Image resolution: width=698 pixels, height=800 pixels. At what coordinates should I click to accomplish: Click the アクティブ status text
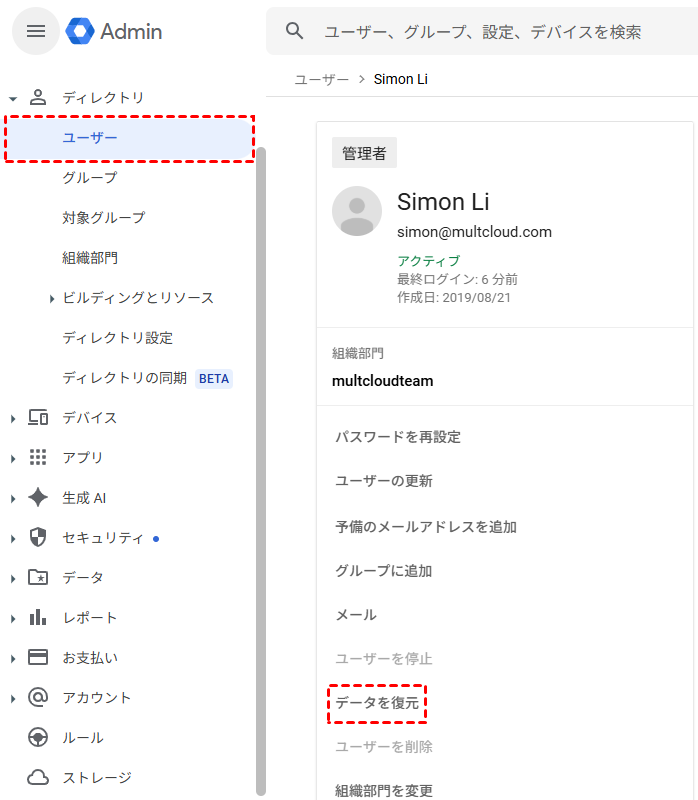coord(429,261)
